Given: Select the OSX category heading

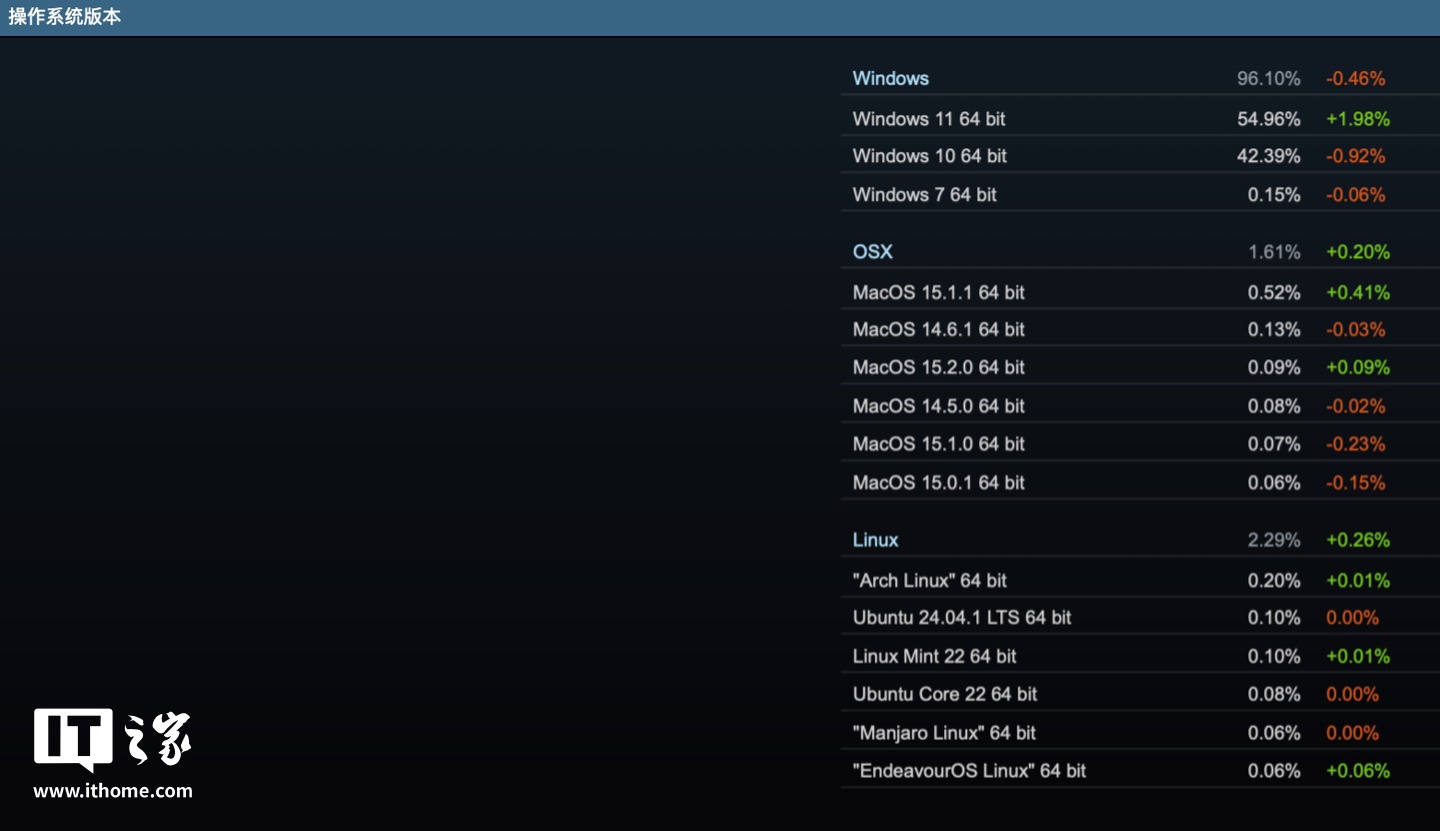Looking at the screenshot, I should 872,252.
